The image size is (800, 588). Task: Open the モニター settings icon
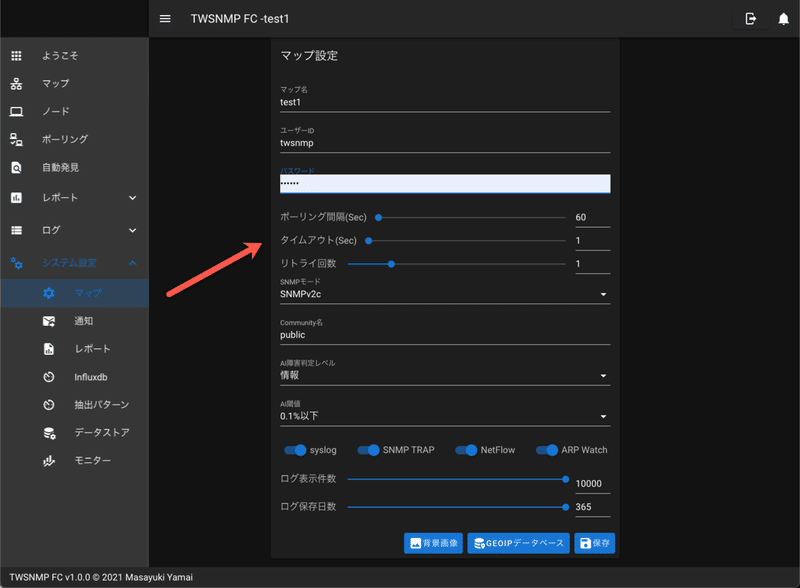pyautogui.click(x=49, y=461)
